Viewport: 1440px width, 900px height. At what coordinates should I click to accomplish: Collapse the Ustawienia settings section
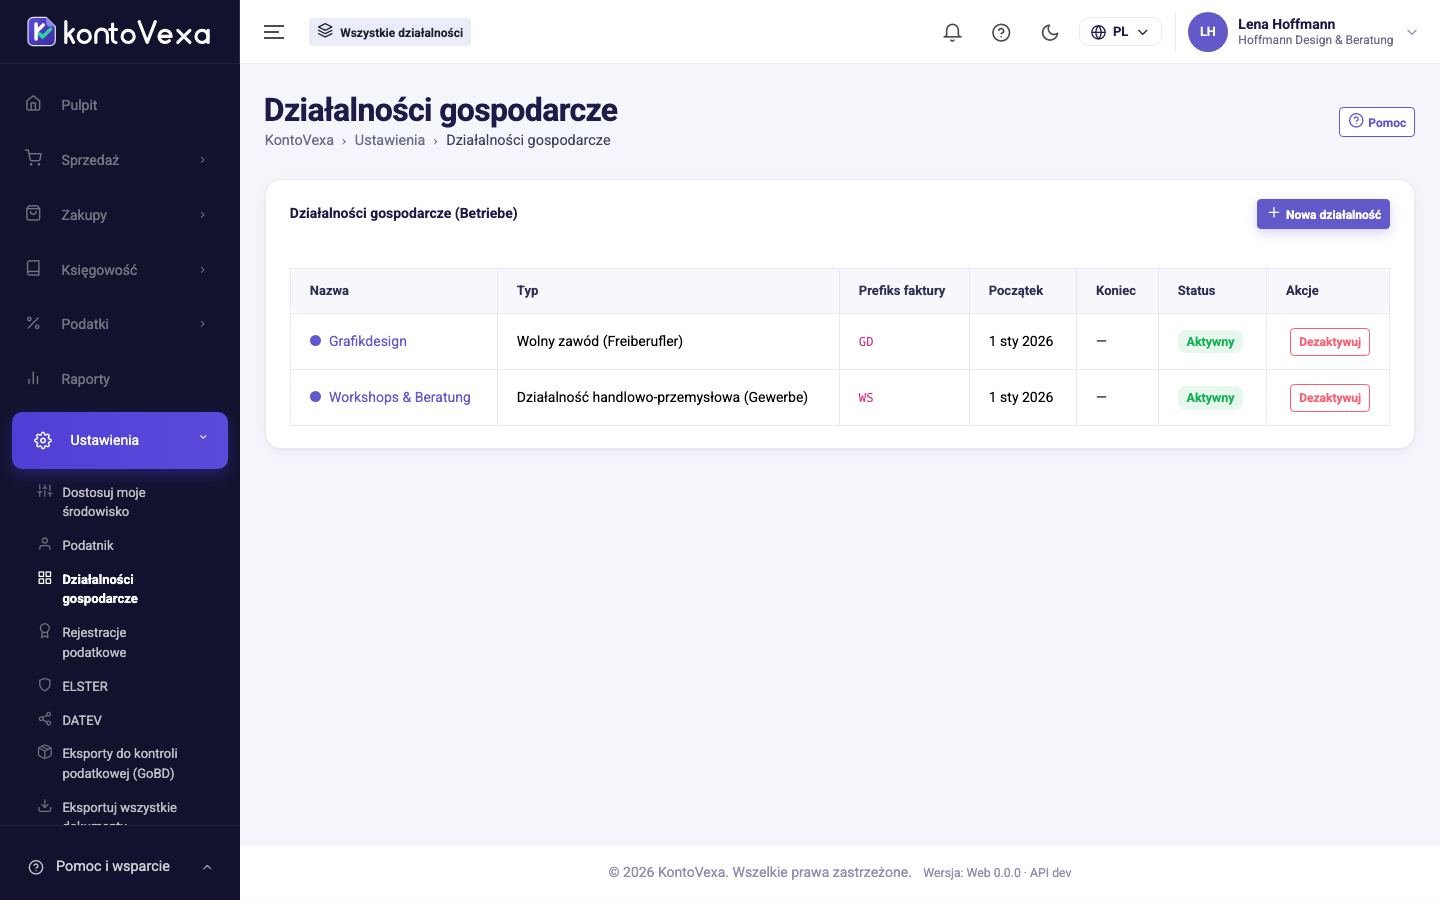coord(120,440)
